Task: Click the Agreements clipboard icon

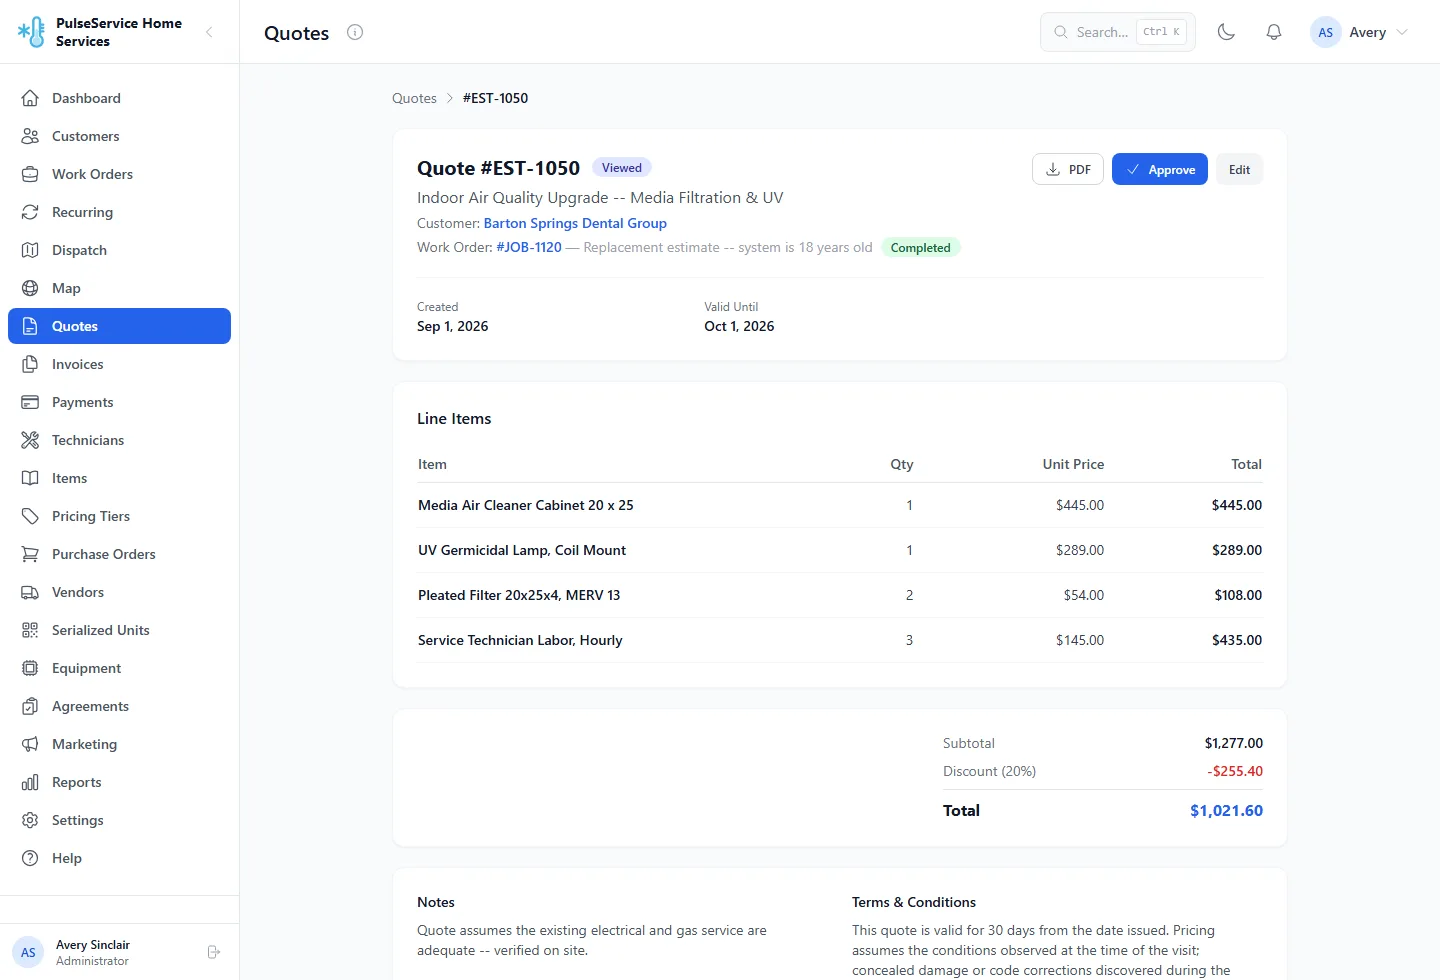Action: [x=30, y=706]
